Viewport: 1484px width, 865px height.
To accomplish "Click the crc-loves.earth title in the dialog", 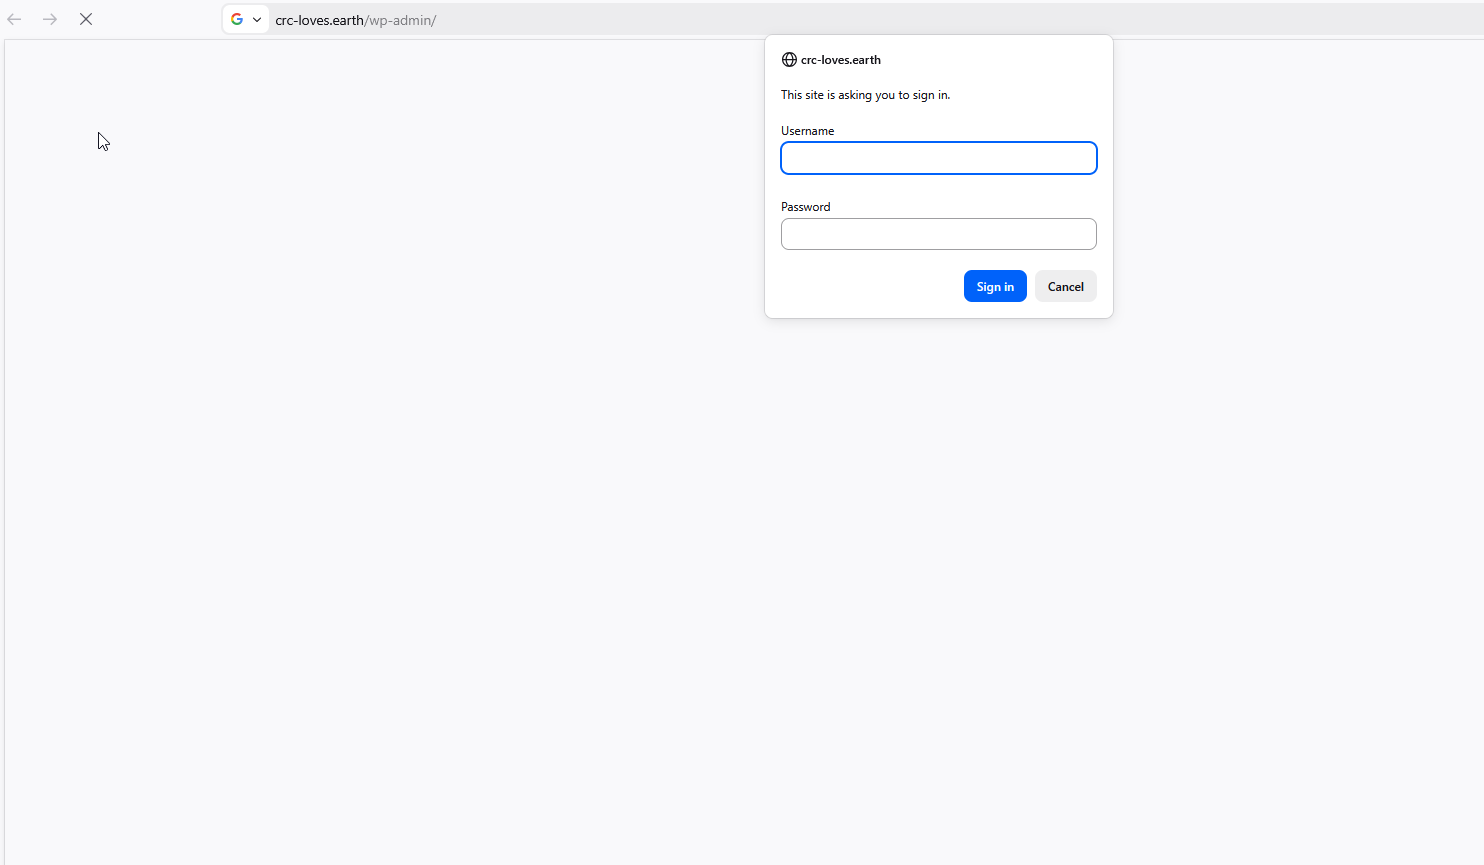I will (841, 60).
